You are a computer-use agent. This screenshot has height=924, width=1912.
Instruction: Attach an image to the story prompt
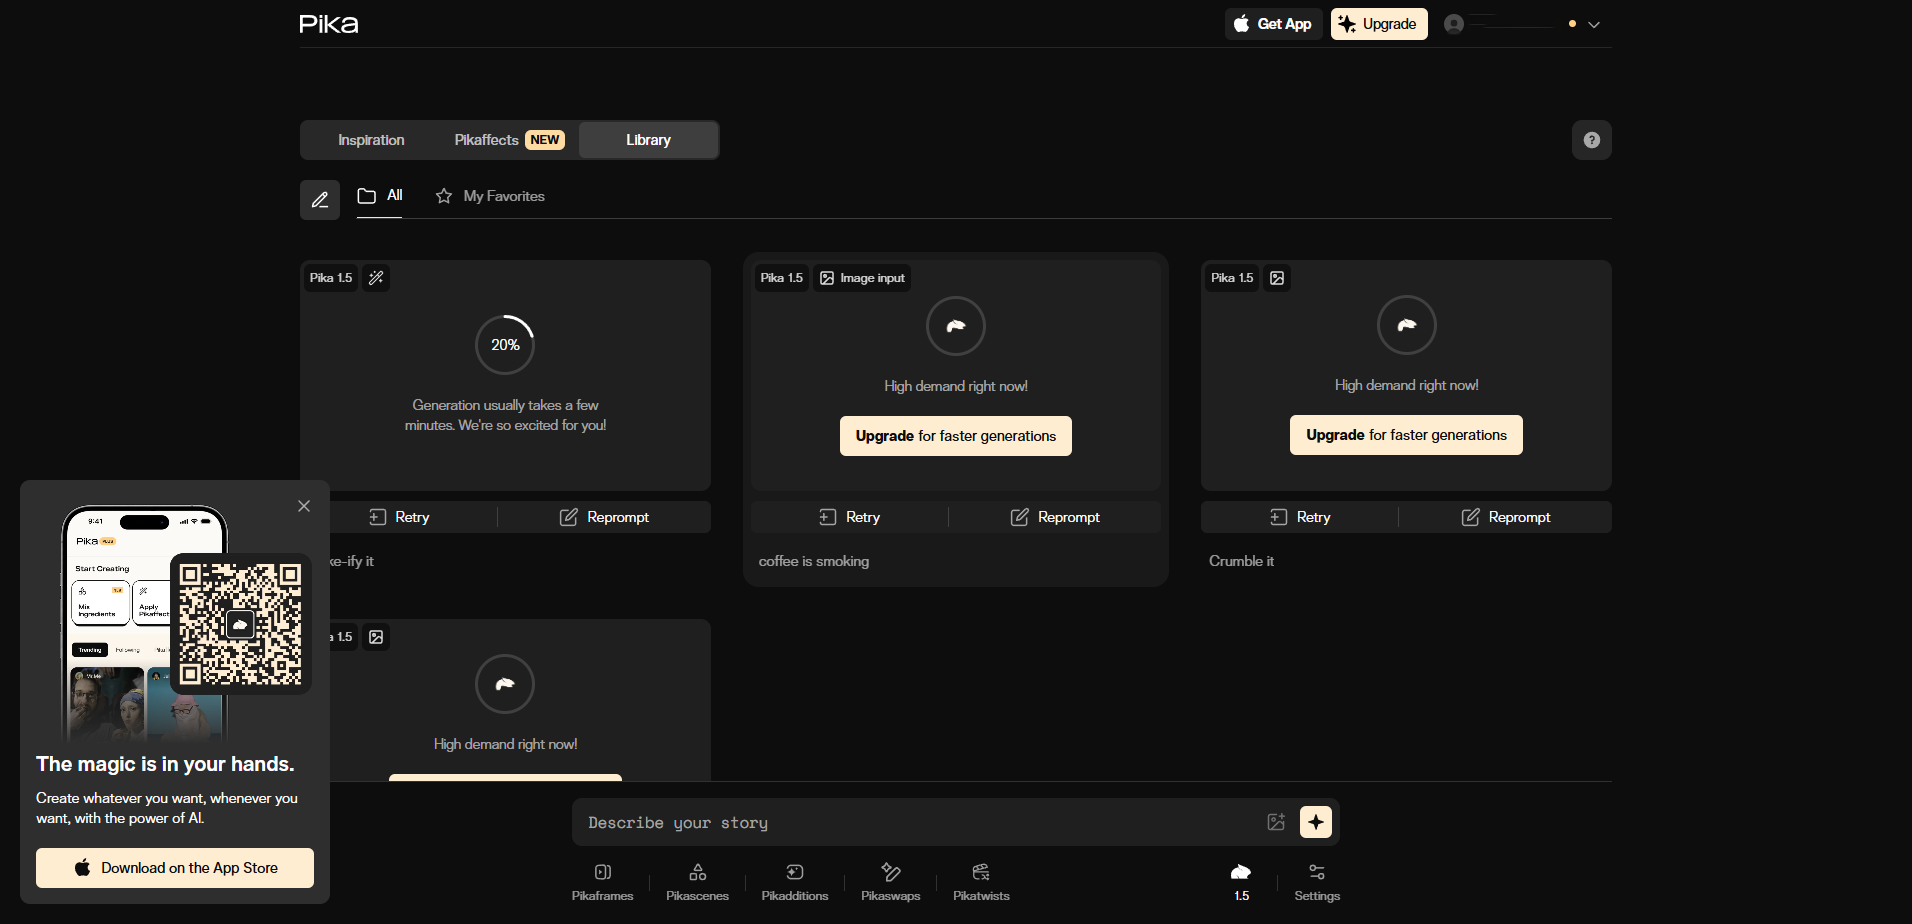click(1276, 822)
